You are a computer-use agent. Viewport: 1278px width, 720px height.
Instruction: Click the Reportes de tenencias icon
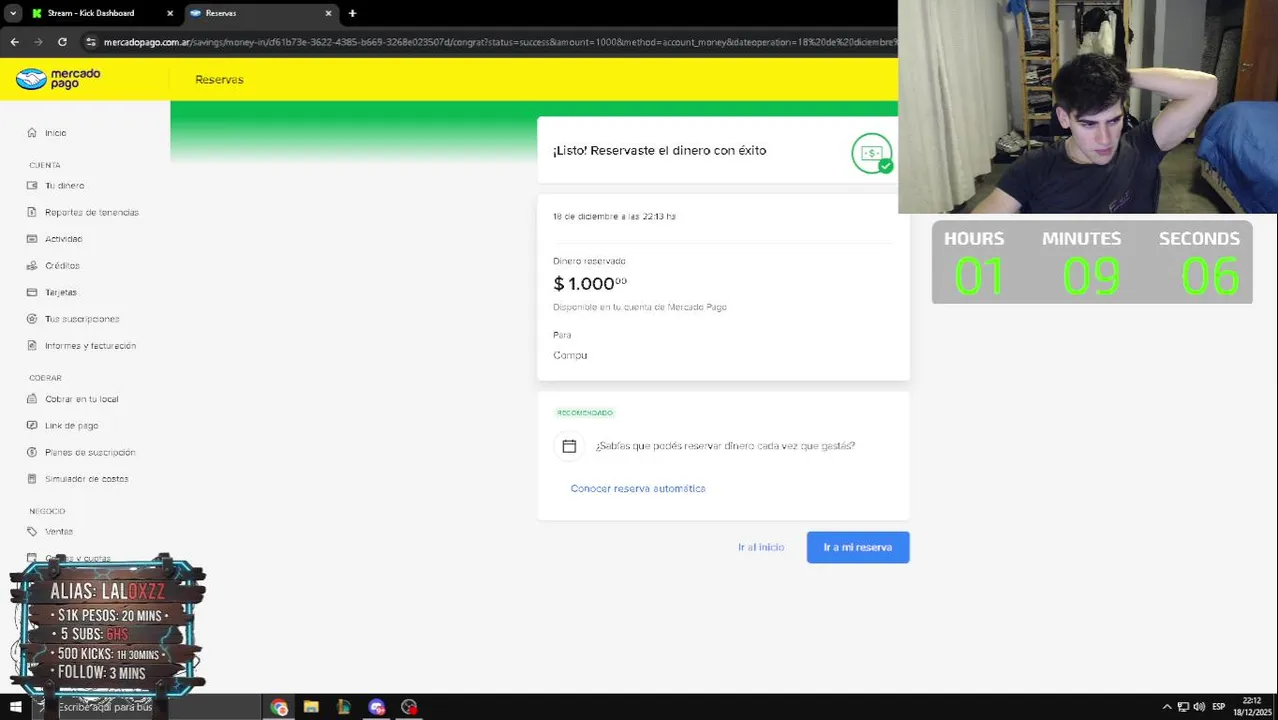click(32, 212)
